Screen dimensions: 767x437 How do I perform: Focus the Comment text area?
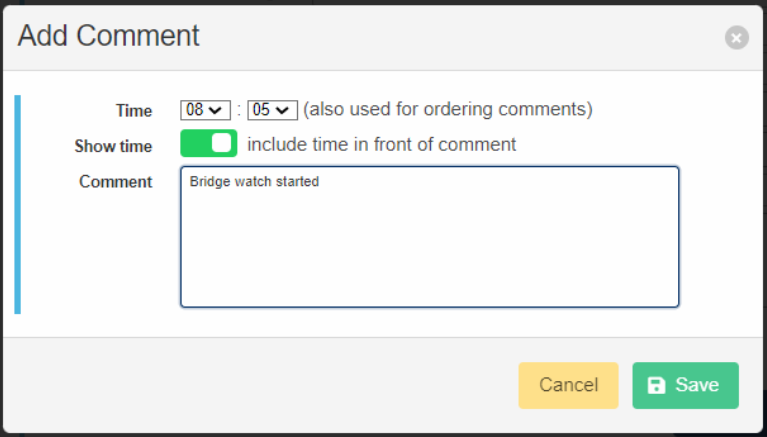429,237
